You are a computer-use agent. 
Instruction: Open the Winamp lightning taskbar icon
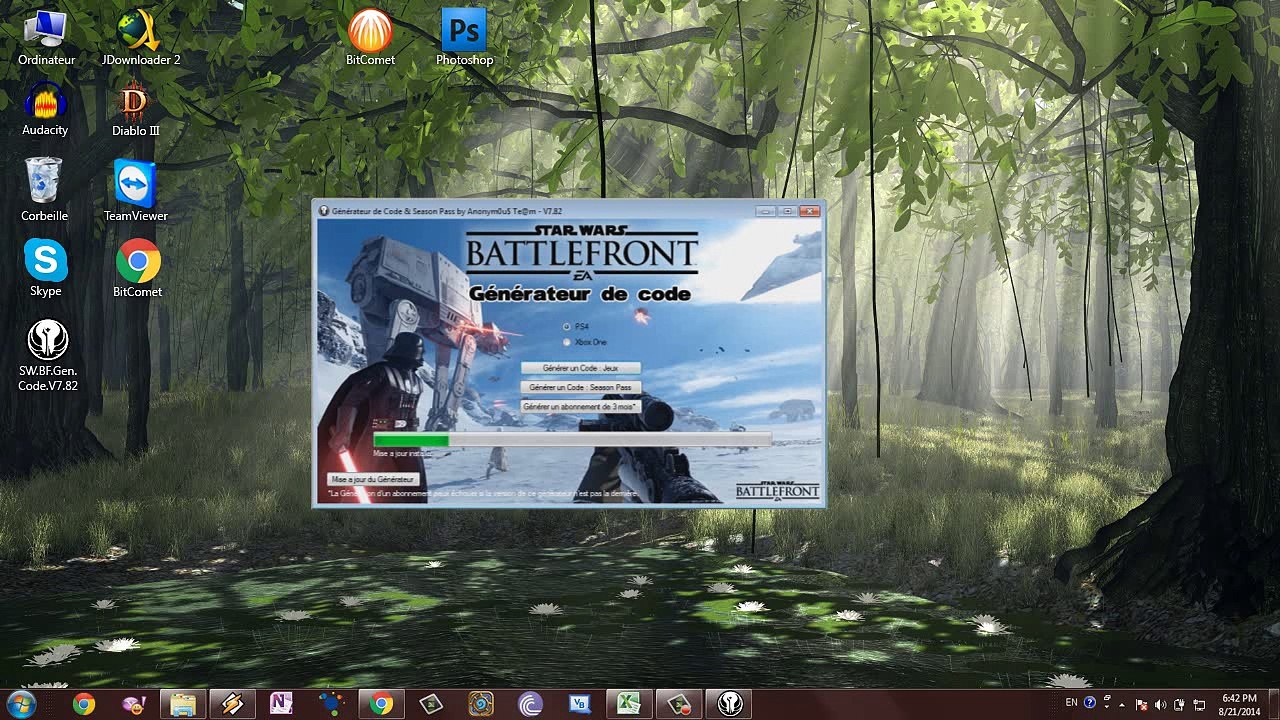click(x=232, y=704)
